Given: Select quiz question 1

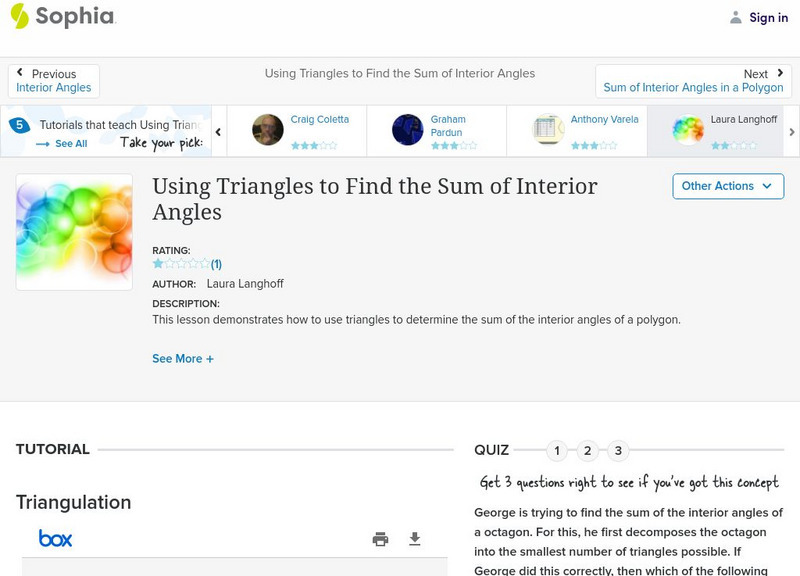Looking at the screenshot, I should [557, 451].
